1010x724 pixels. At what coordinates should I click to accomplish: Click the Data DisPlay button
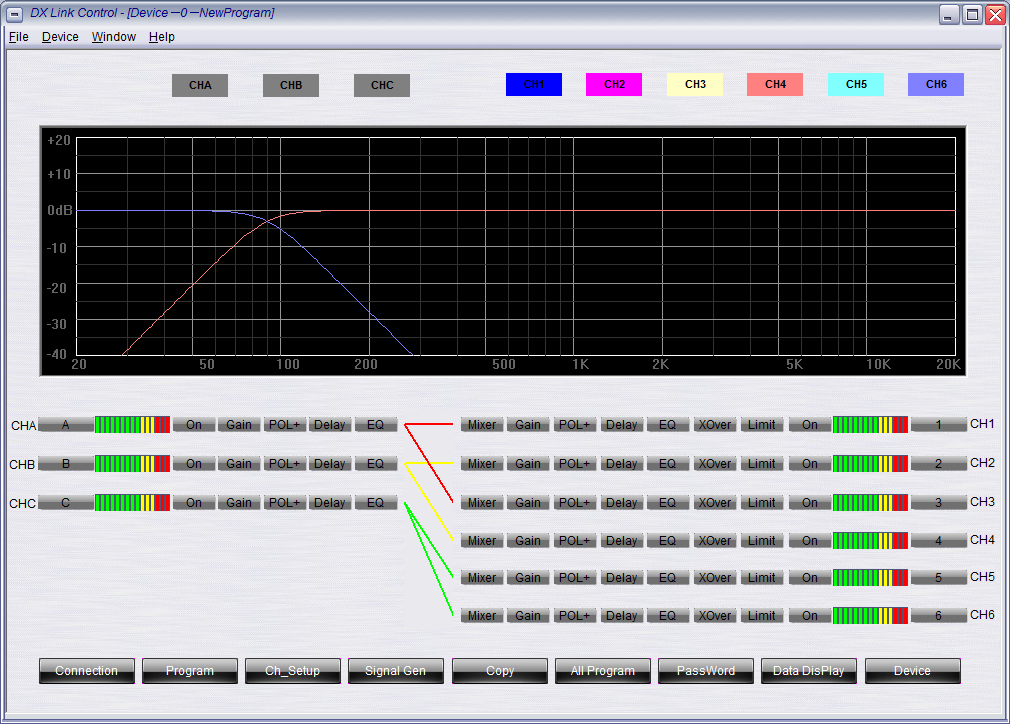808,671
